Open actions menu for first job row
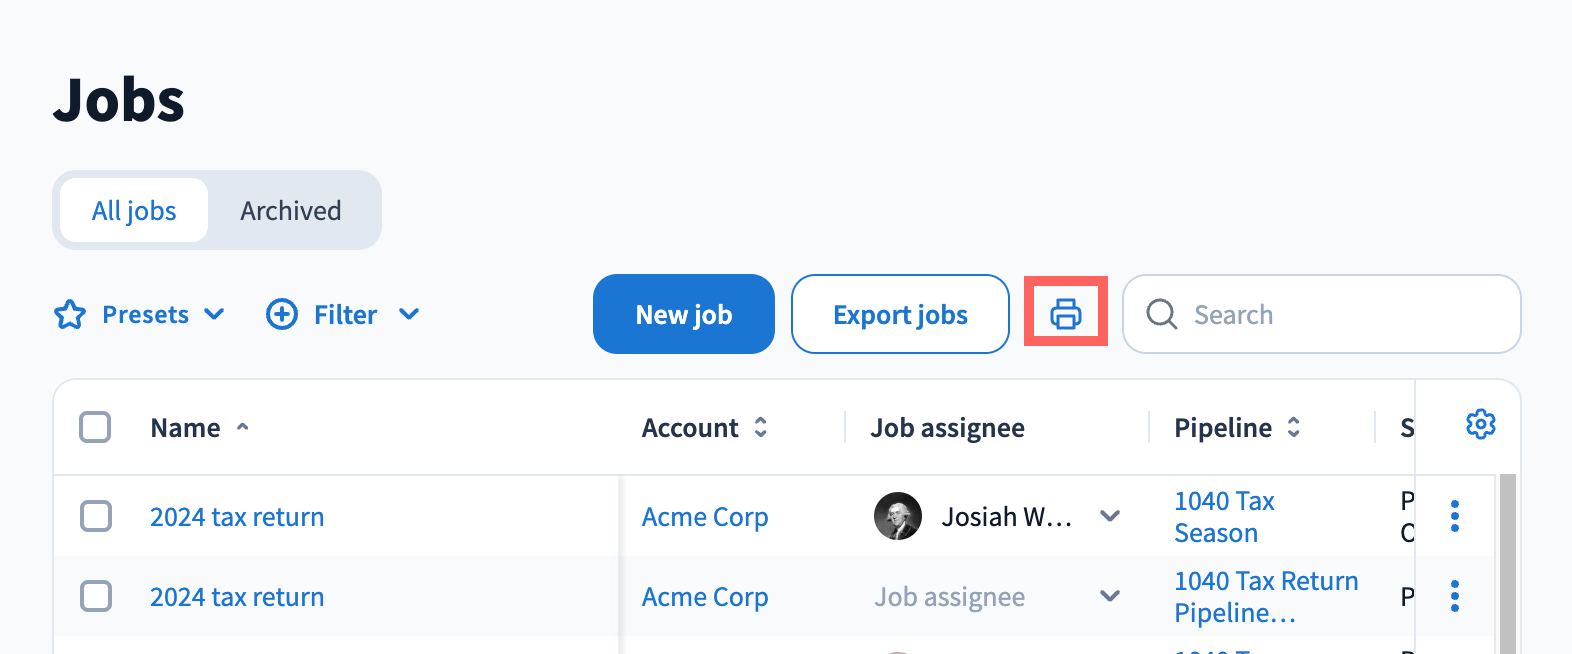The width and height of the screenshot is (1572, 654). (1454, 516)
